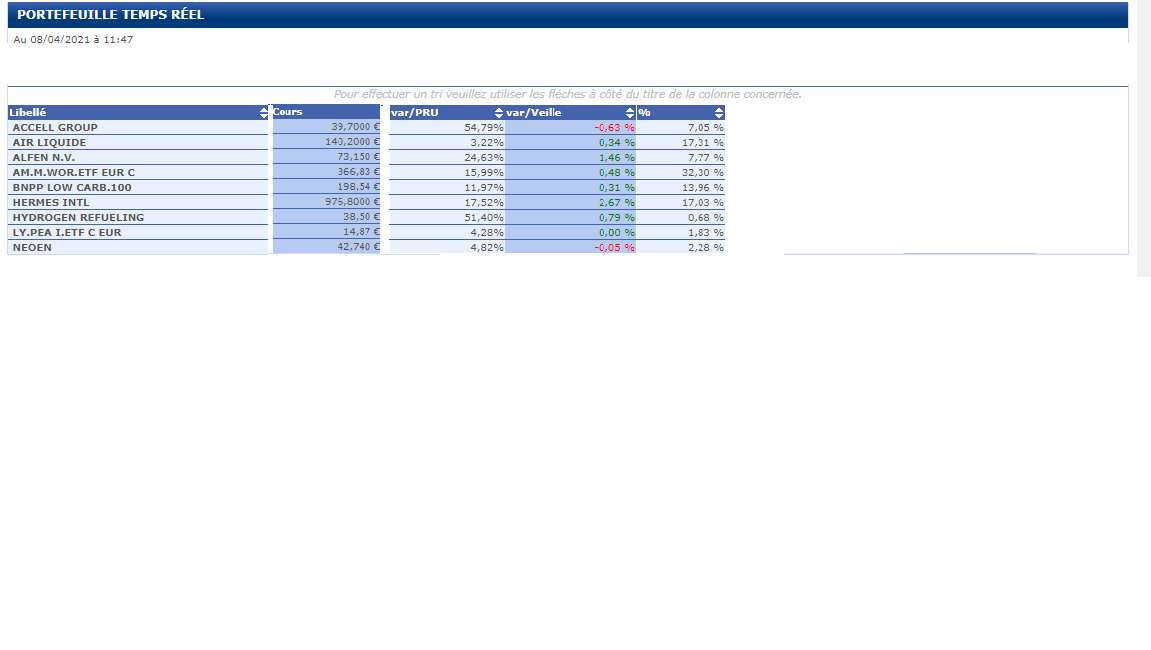1151x650 pixels.
Task: Select HYDROGEN REFUELING row label
Action: 79,217
